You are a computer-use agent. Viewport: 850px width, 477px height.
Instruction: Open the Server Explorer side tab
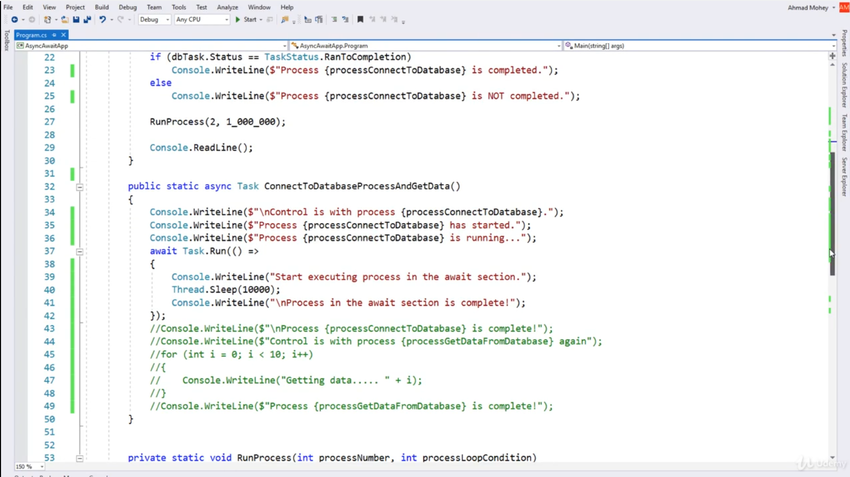[x=844, y=177]
